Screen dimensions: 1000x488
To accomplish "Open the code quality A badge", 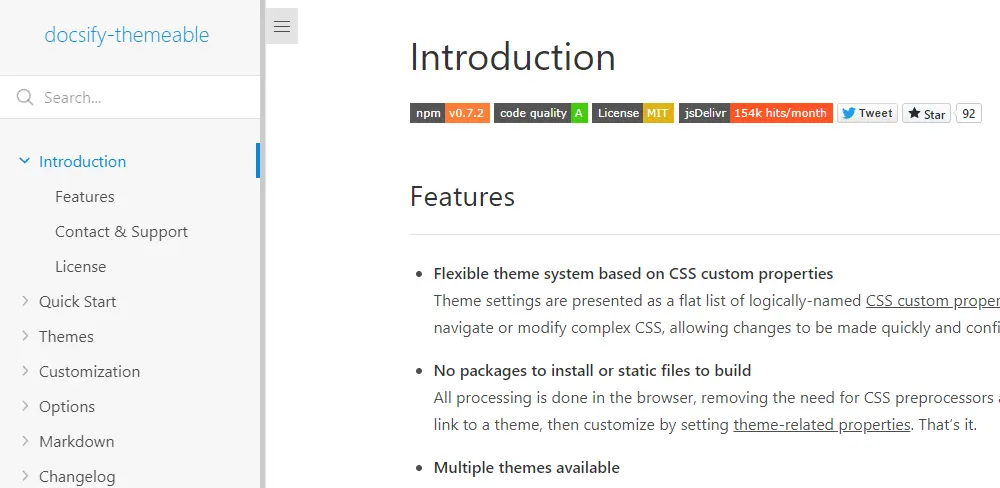I will (541, 113).
